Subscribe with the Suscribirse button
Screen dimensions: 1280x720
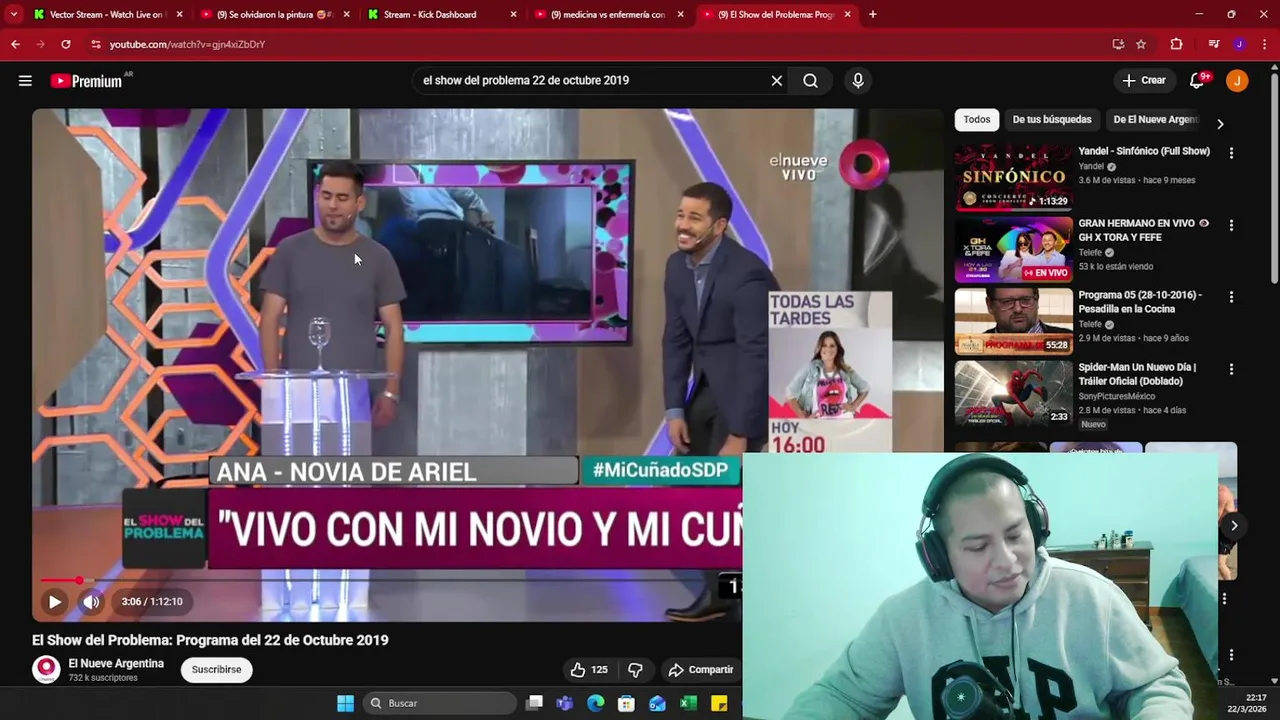point(216,670)
